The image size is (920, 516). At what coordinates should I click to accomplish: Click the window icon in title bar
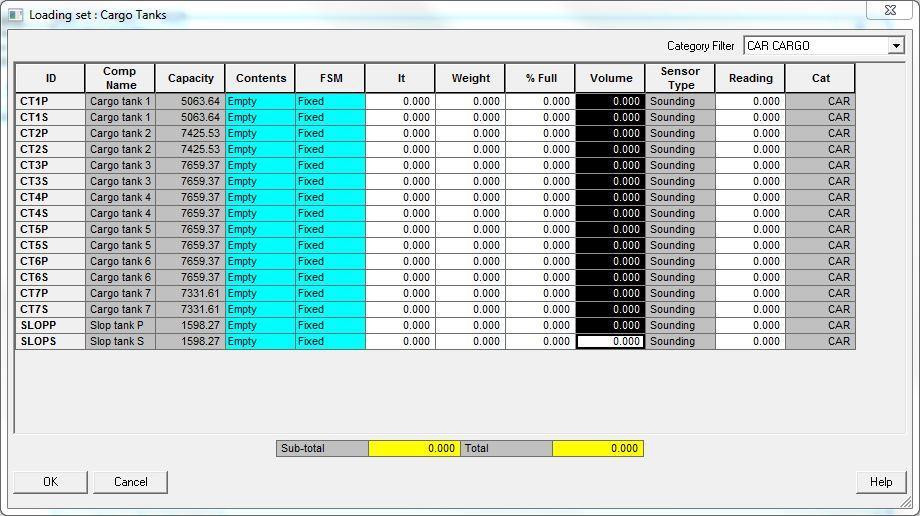(15, 15)
